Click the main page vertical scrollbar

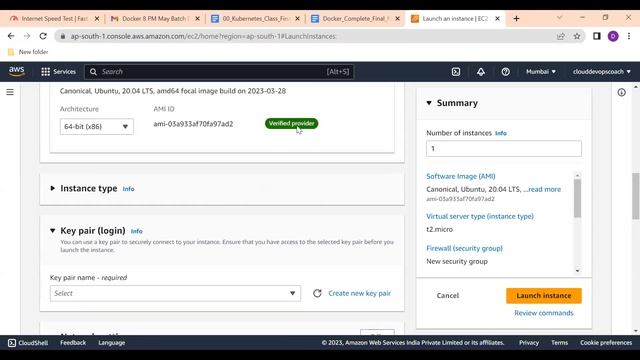[x=636, y=196]
